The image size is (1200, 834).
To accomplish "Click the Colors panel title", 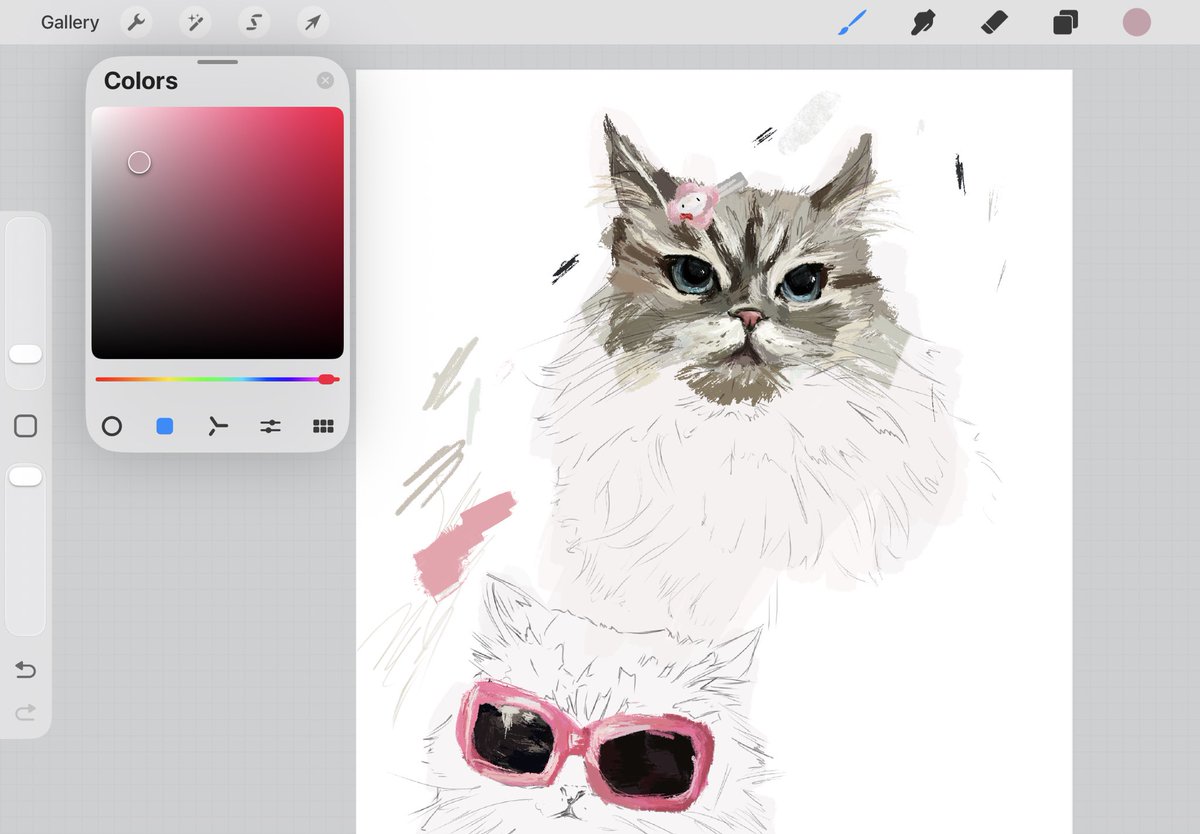I will coord(141,81).
